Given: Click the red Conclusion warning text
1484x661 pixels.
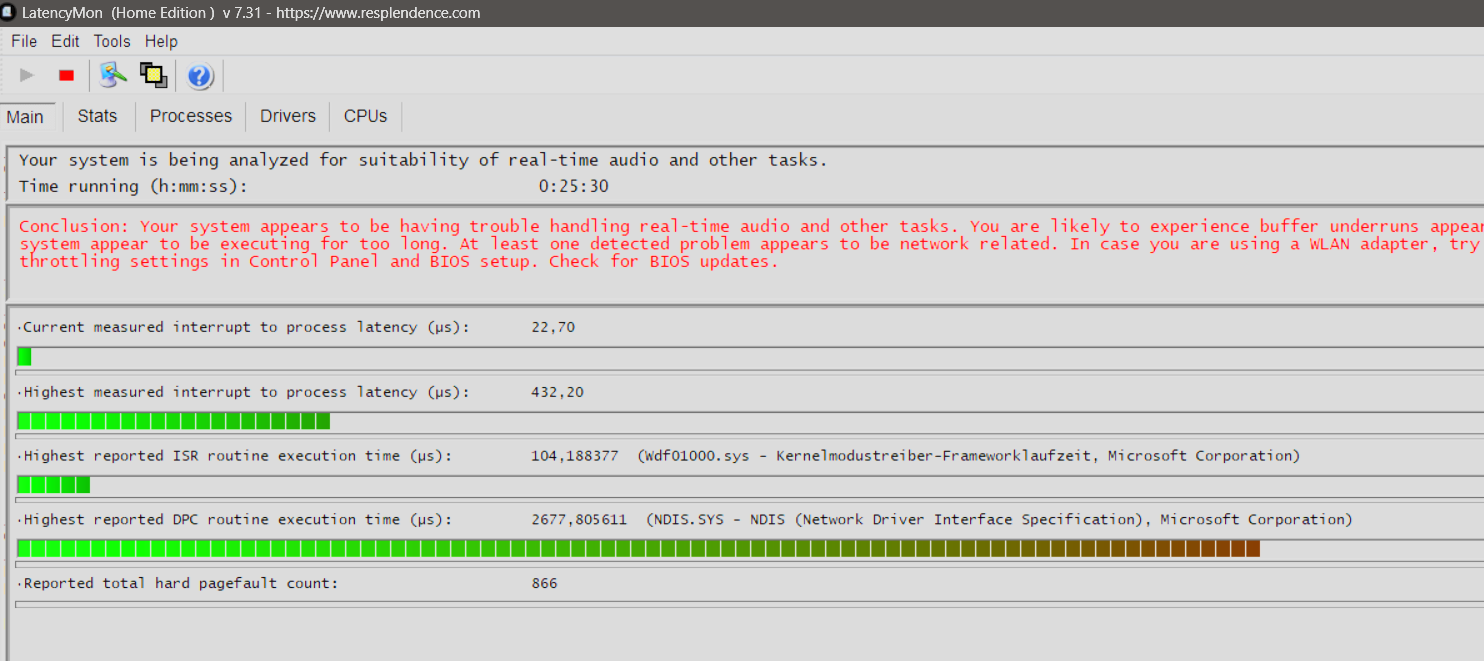Looking at the screenshot, I should [750, 244].
